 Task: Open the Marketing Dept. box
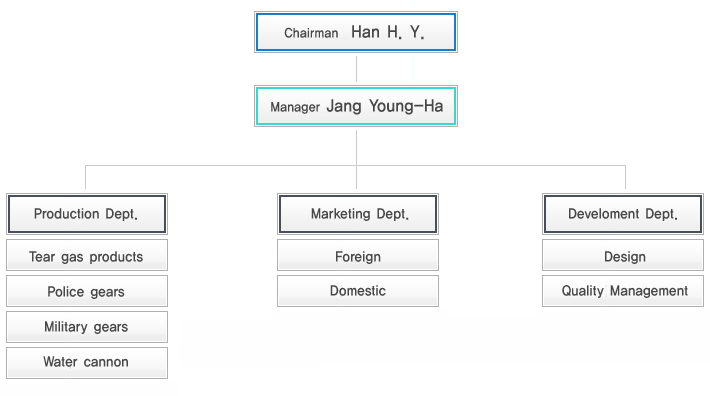[358, 214]
